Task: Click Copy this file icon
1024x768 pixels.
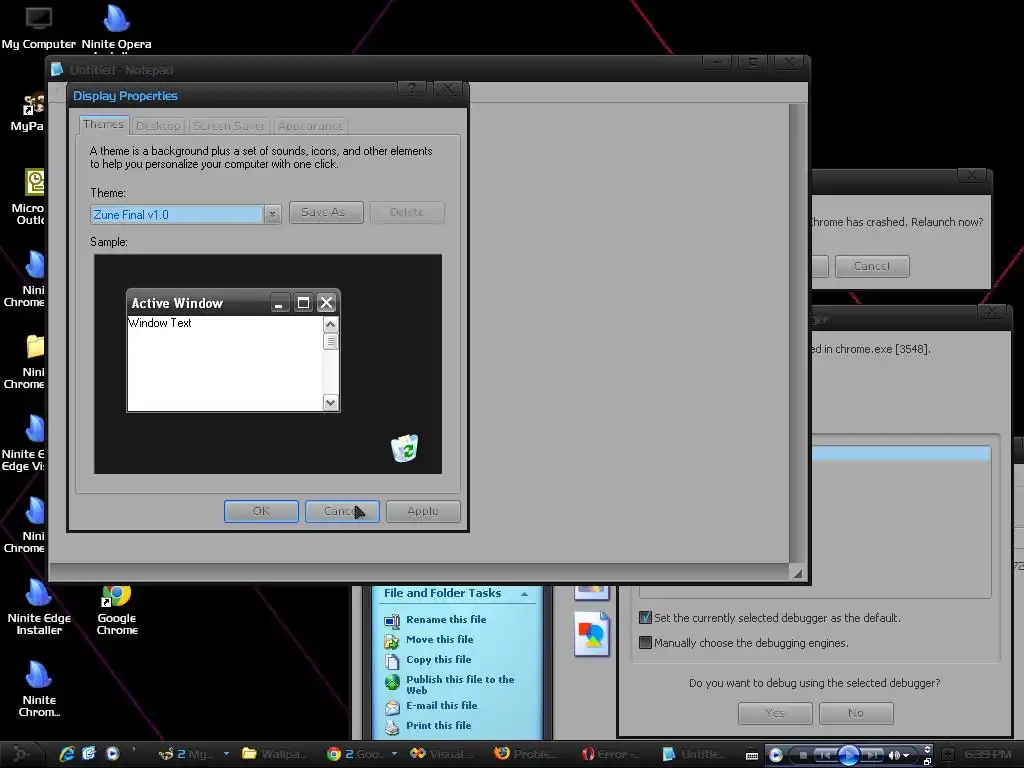Action: tap(392, 661)
